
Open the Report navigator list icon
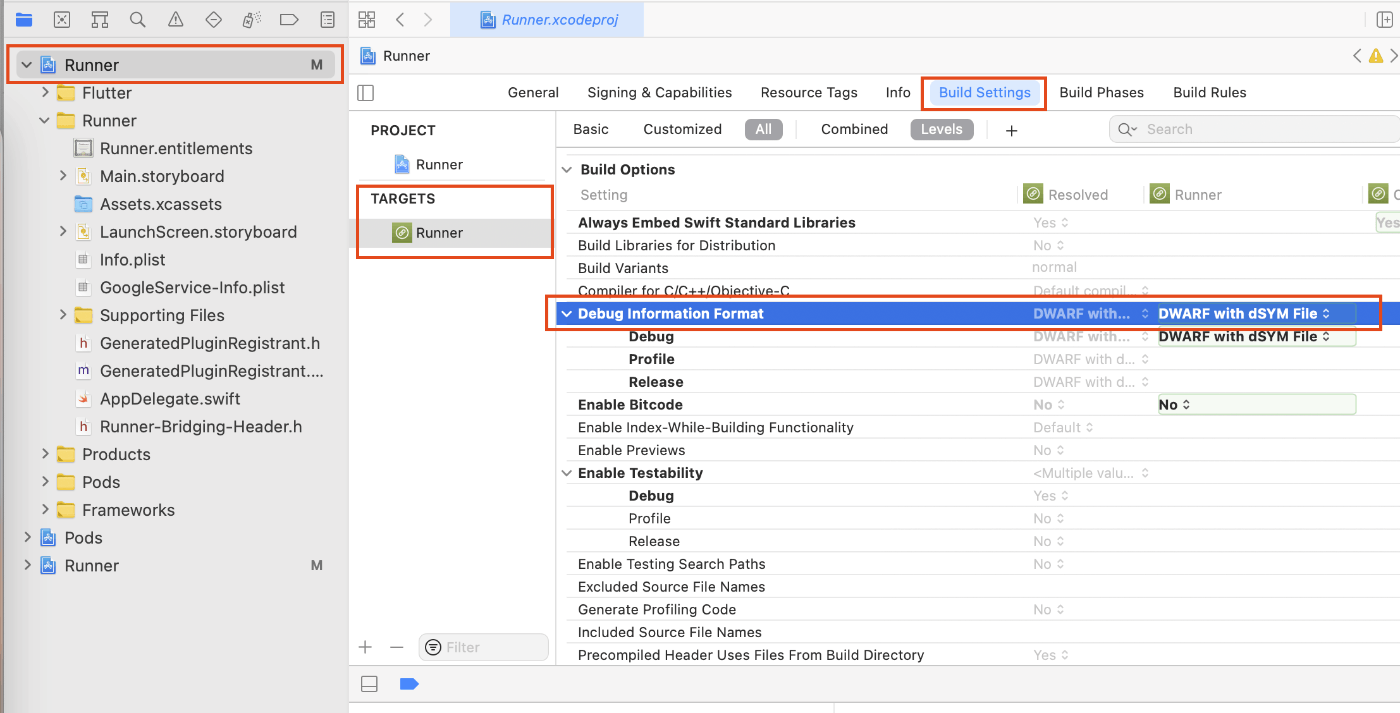[x=327, y=19]
